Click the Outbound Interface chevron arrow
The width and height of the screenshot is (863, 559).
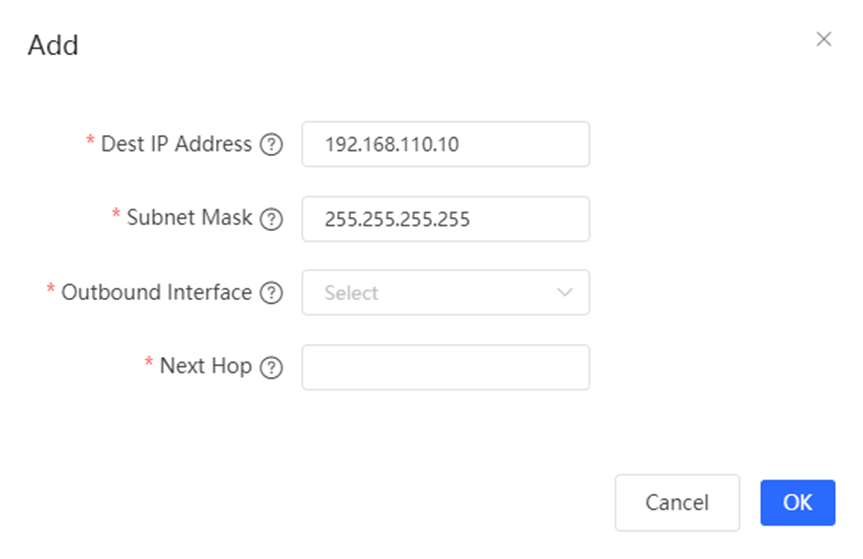(x=564, y=293)
